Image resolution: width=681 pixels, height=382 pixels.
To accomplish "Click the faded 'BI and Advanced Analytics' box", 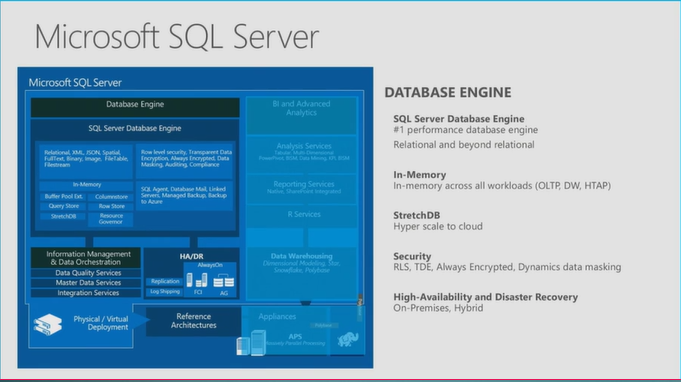I will pos(301,115).
